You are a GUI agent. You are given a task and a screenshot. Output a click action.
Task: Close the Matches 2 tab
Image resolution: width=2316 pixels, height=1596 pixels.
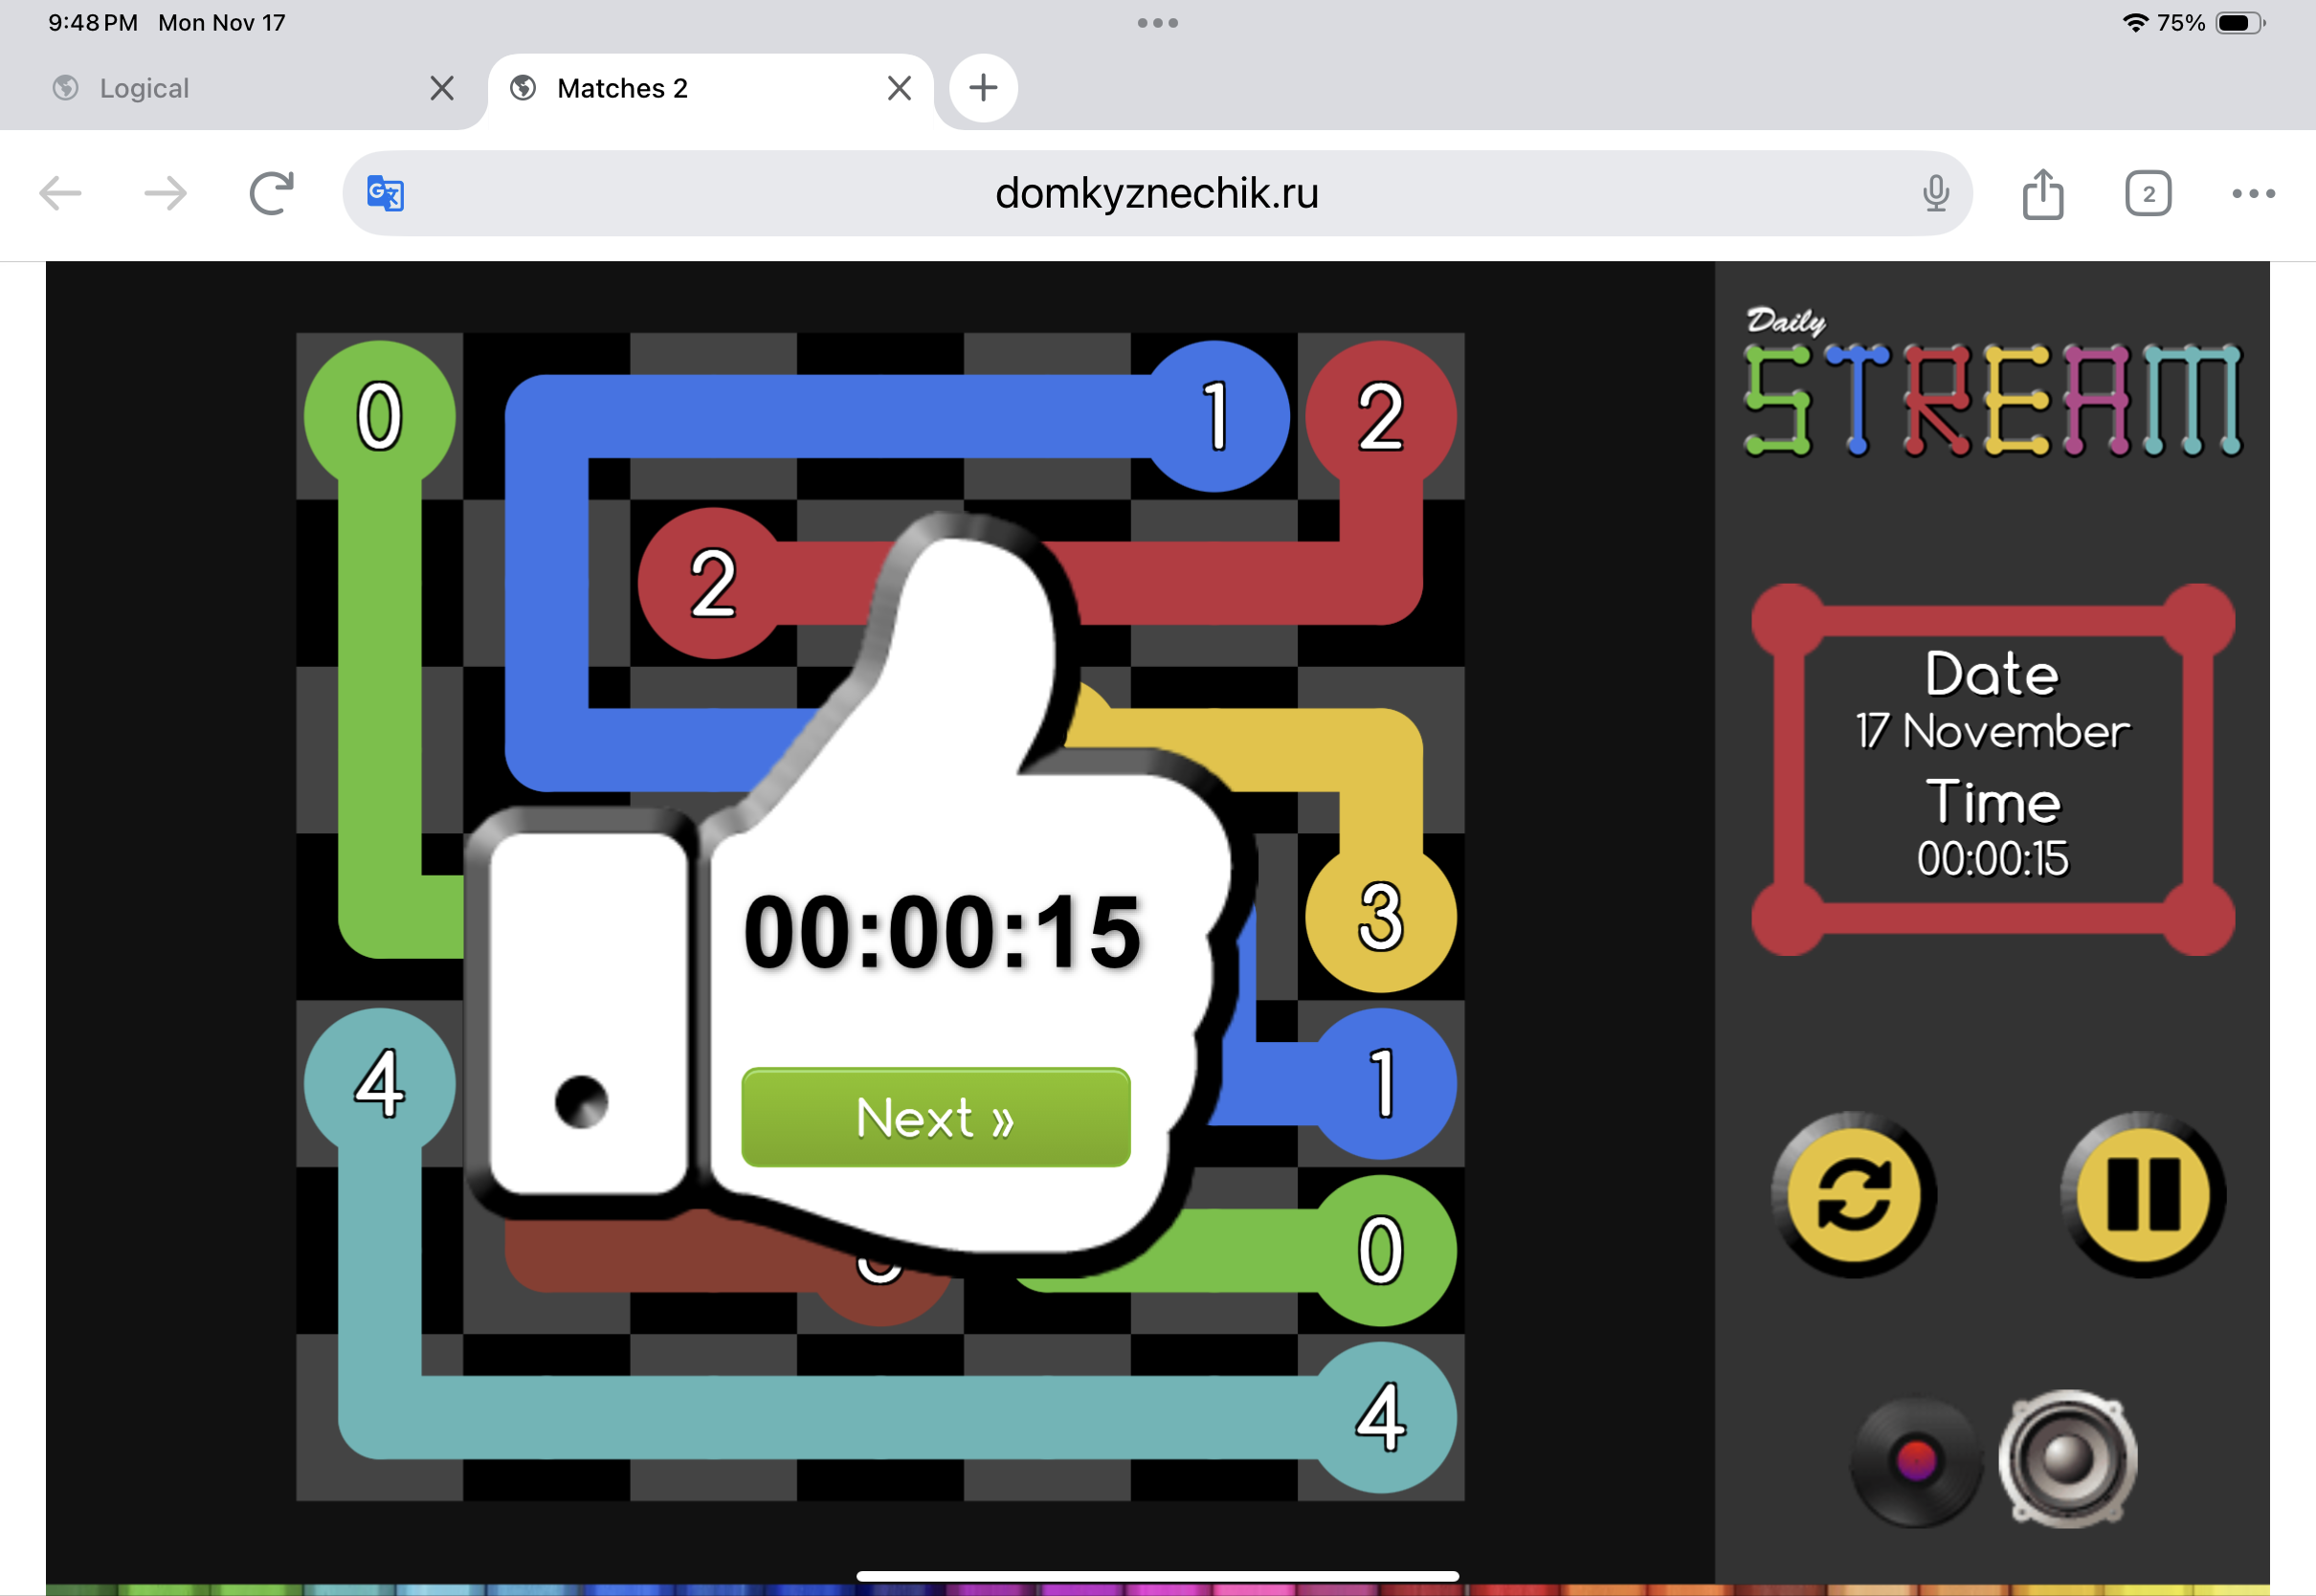pos(898,88)
